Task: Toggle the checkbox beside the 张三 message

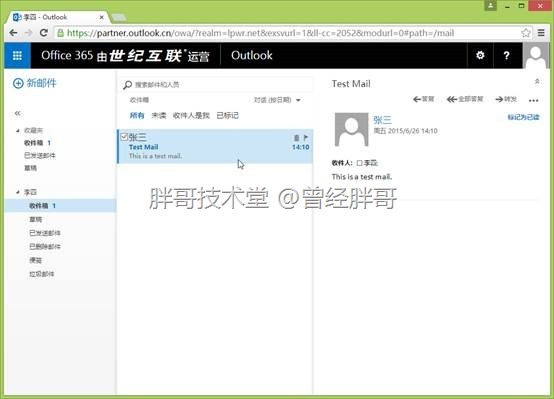Action: [124, 137]
